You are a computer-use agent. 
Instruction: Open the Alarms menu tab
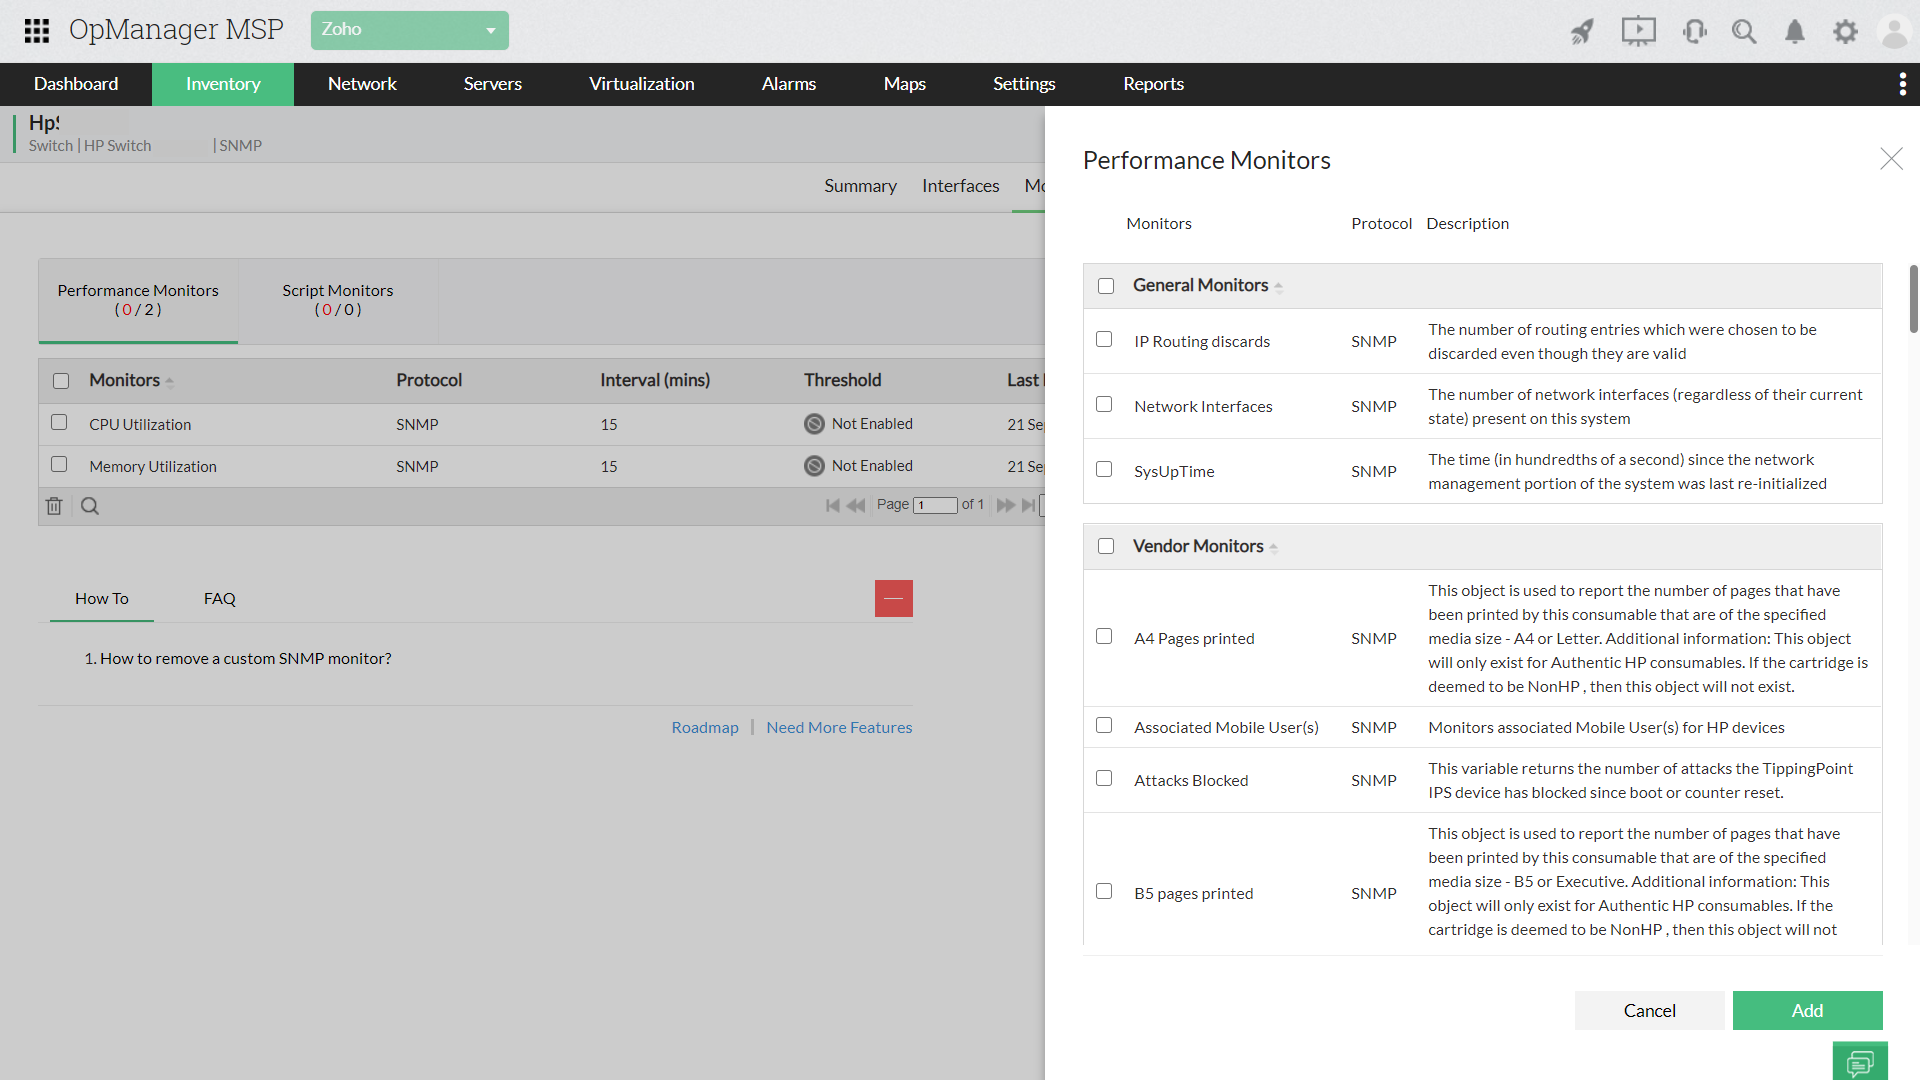pos(788,84)
